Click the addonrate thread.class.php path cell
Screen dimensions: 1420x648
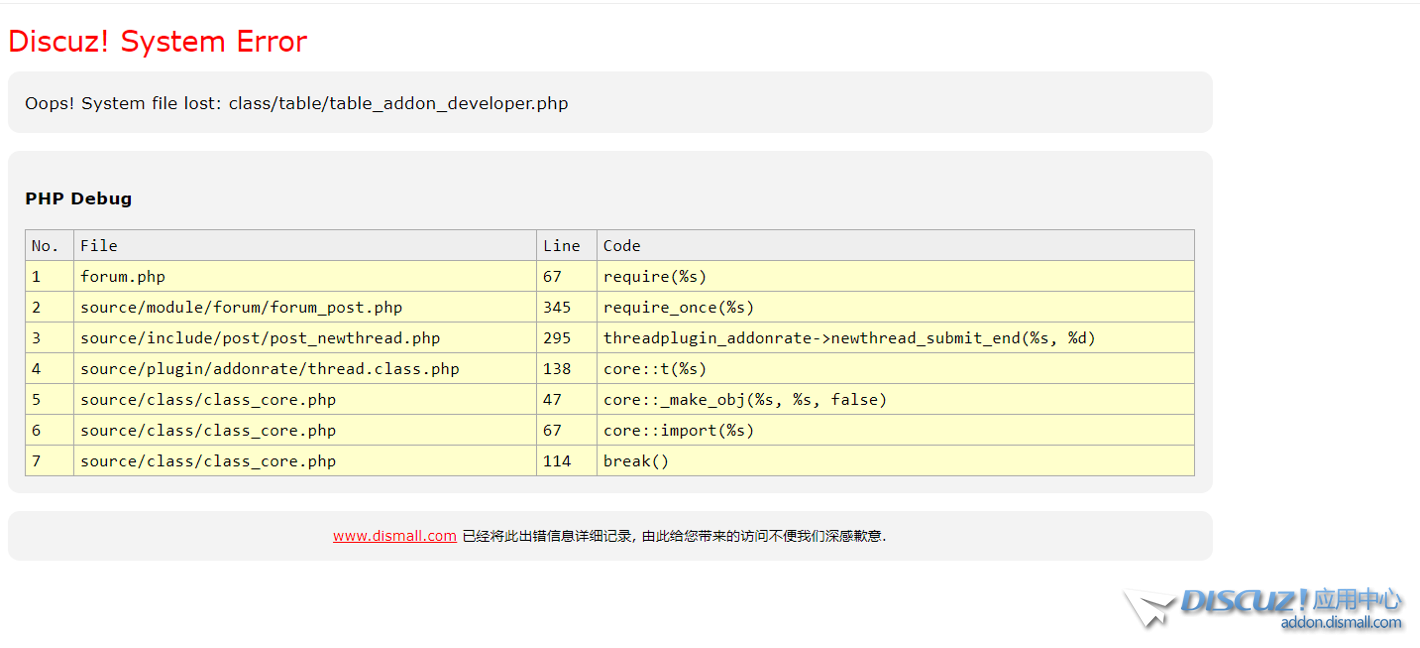pos(269,369)
